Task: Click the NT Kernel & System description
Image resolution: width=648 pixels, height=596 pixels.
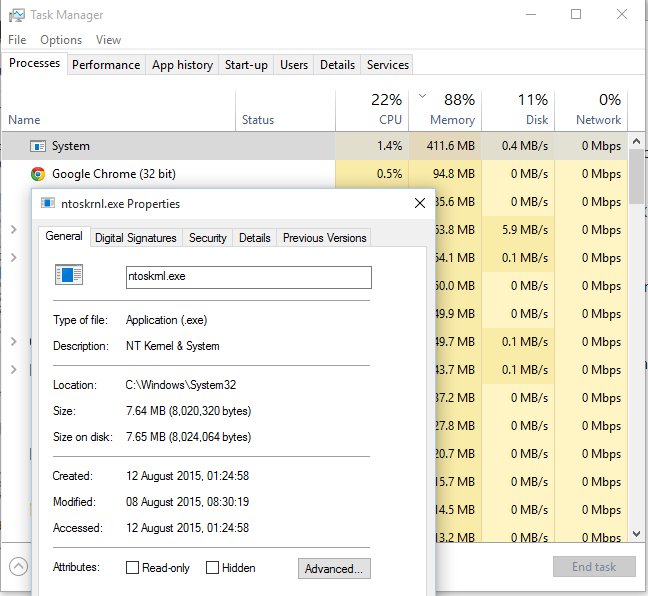Action: [173, 346]
